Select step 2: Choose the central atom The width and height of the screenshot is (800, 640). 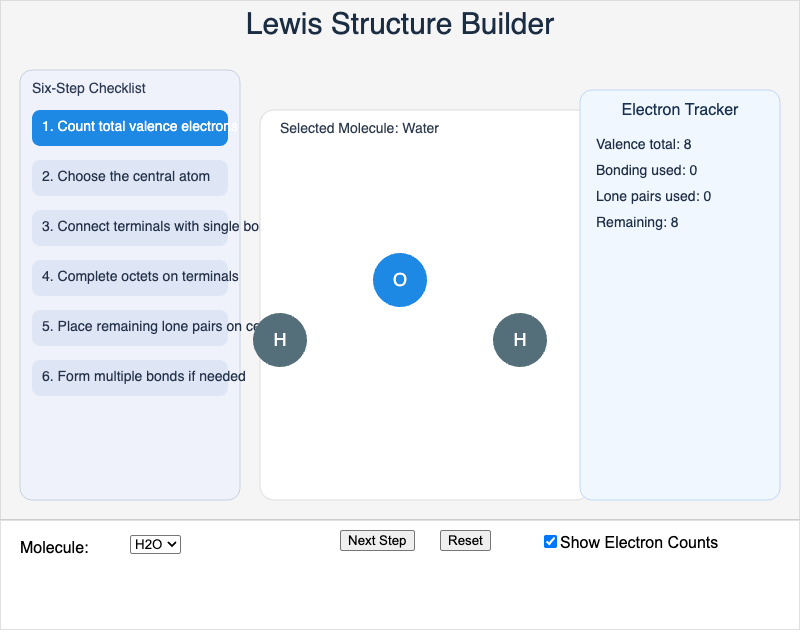pyautogui.click(x=129, y=177)
